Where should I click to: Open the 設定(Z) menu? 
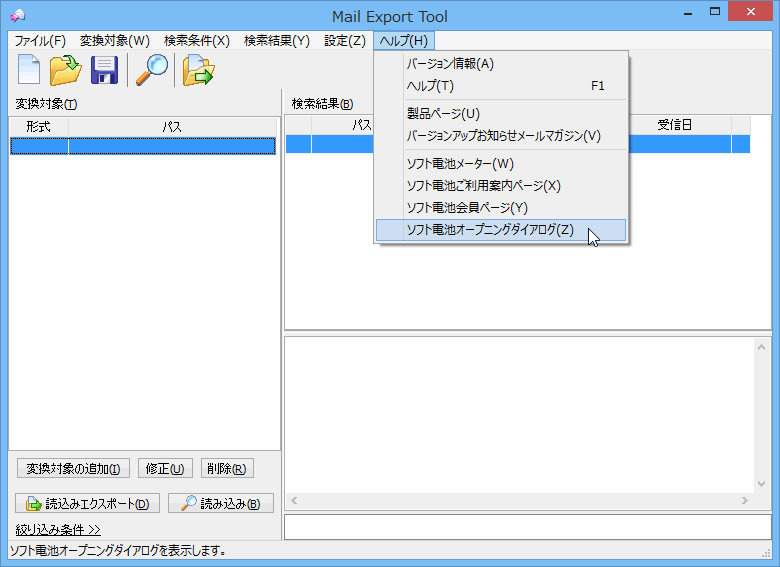click(345, 41)
